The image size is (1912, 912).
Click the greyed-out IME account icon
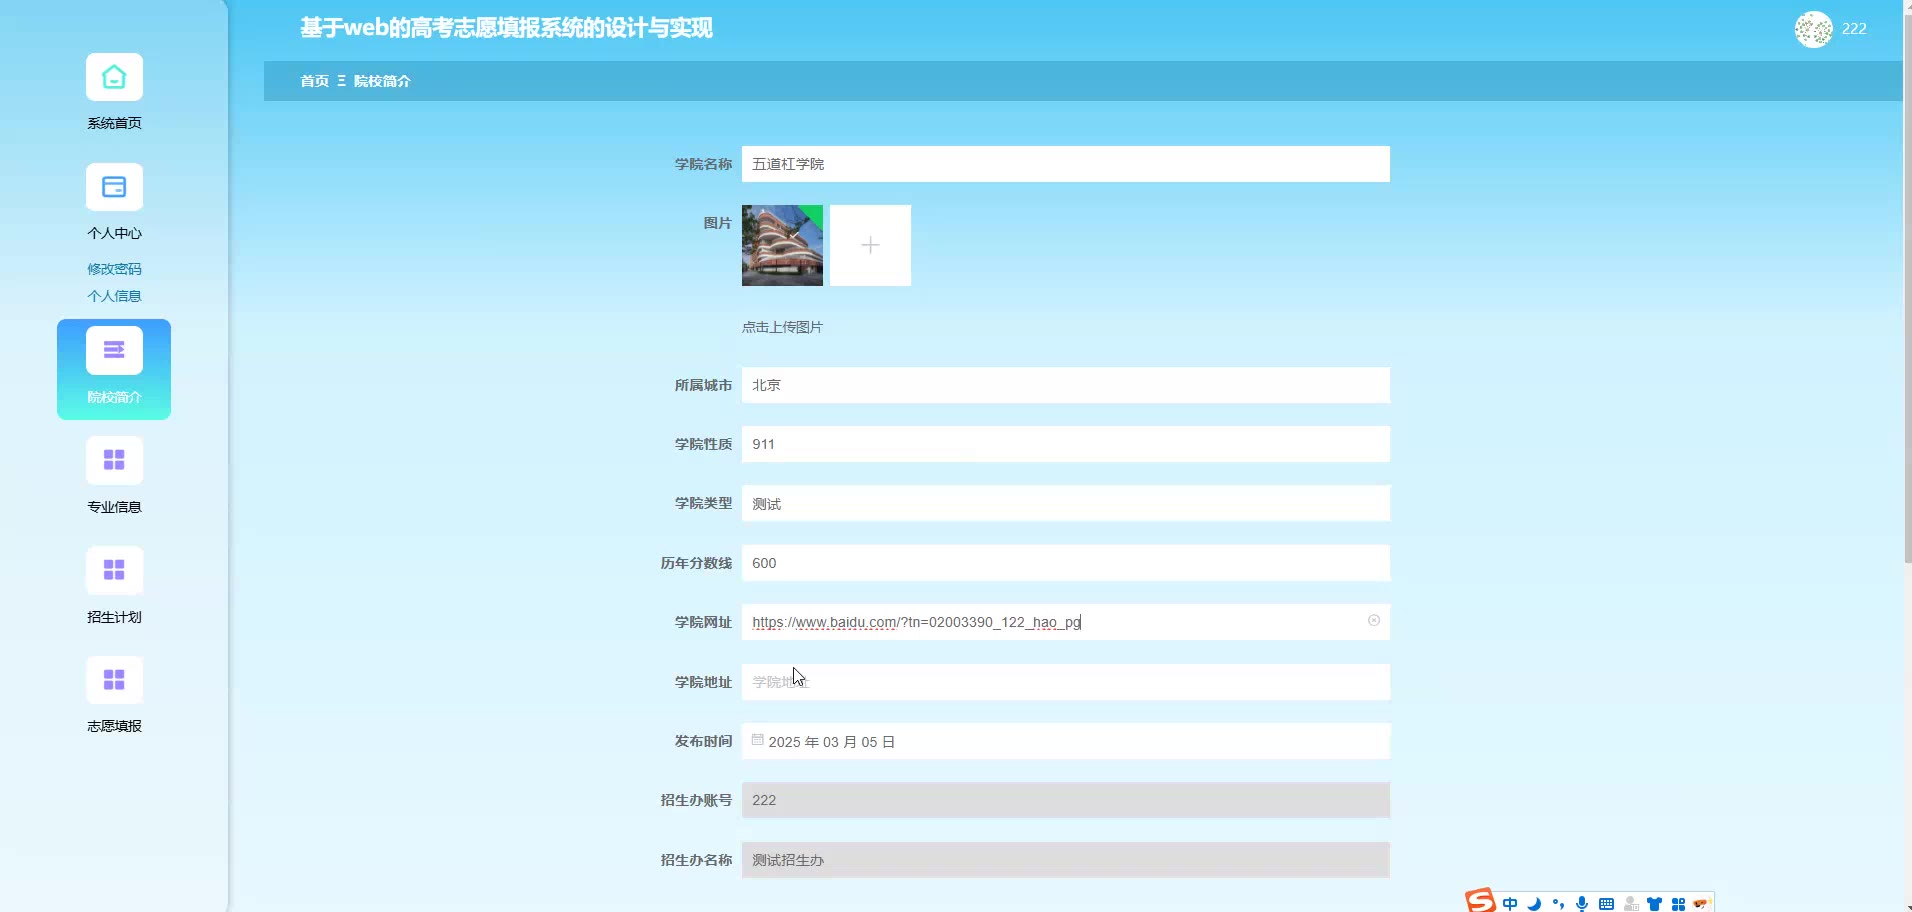pos(1631,904)
